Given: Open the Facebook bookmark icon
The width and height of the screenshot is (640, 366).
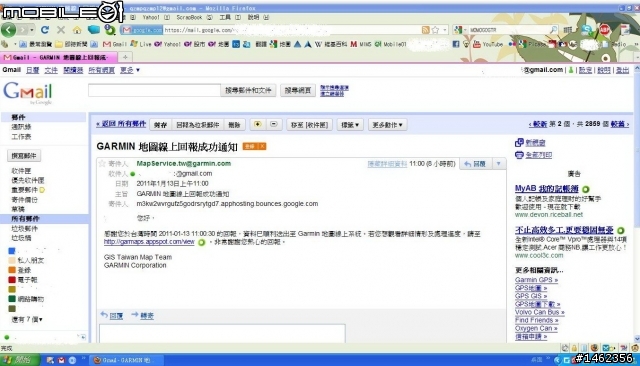Looking at the screenshot, I should pyautogui.click(x=456, y=44).
